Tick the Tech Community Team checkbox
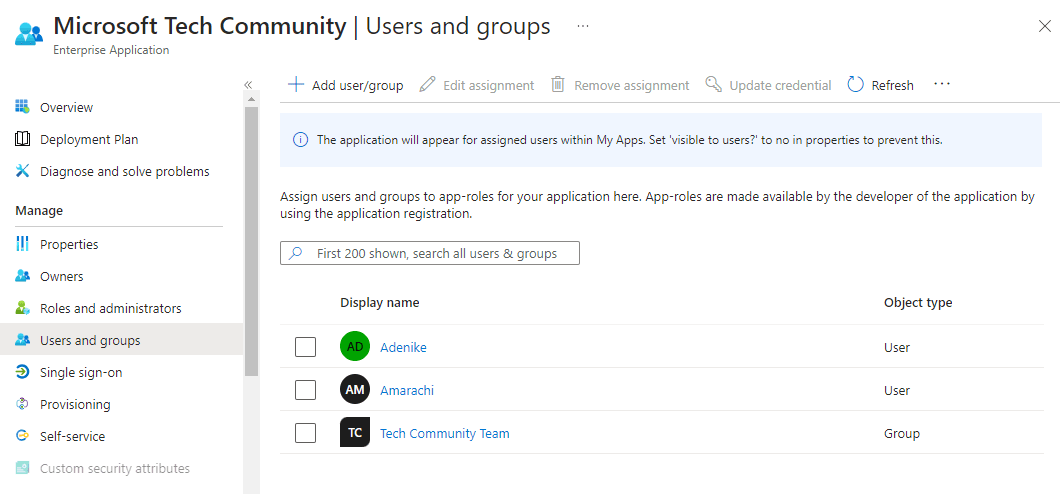Image resolution: width=1060 pixels, height=494 pixels. coord(305,433)
